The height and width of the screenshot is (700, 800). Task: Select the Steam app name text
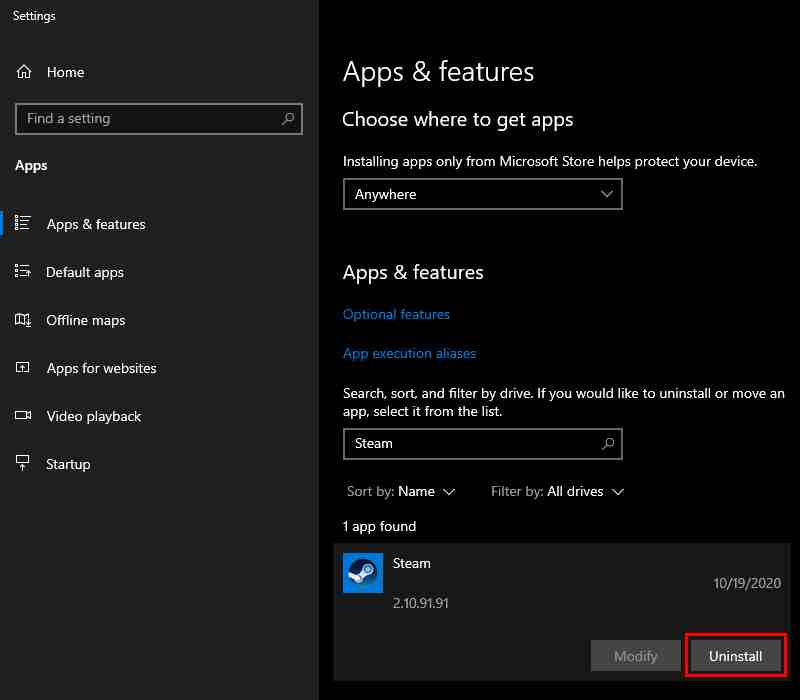click(x=411, y=563)
